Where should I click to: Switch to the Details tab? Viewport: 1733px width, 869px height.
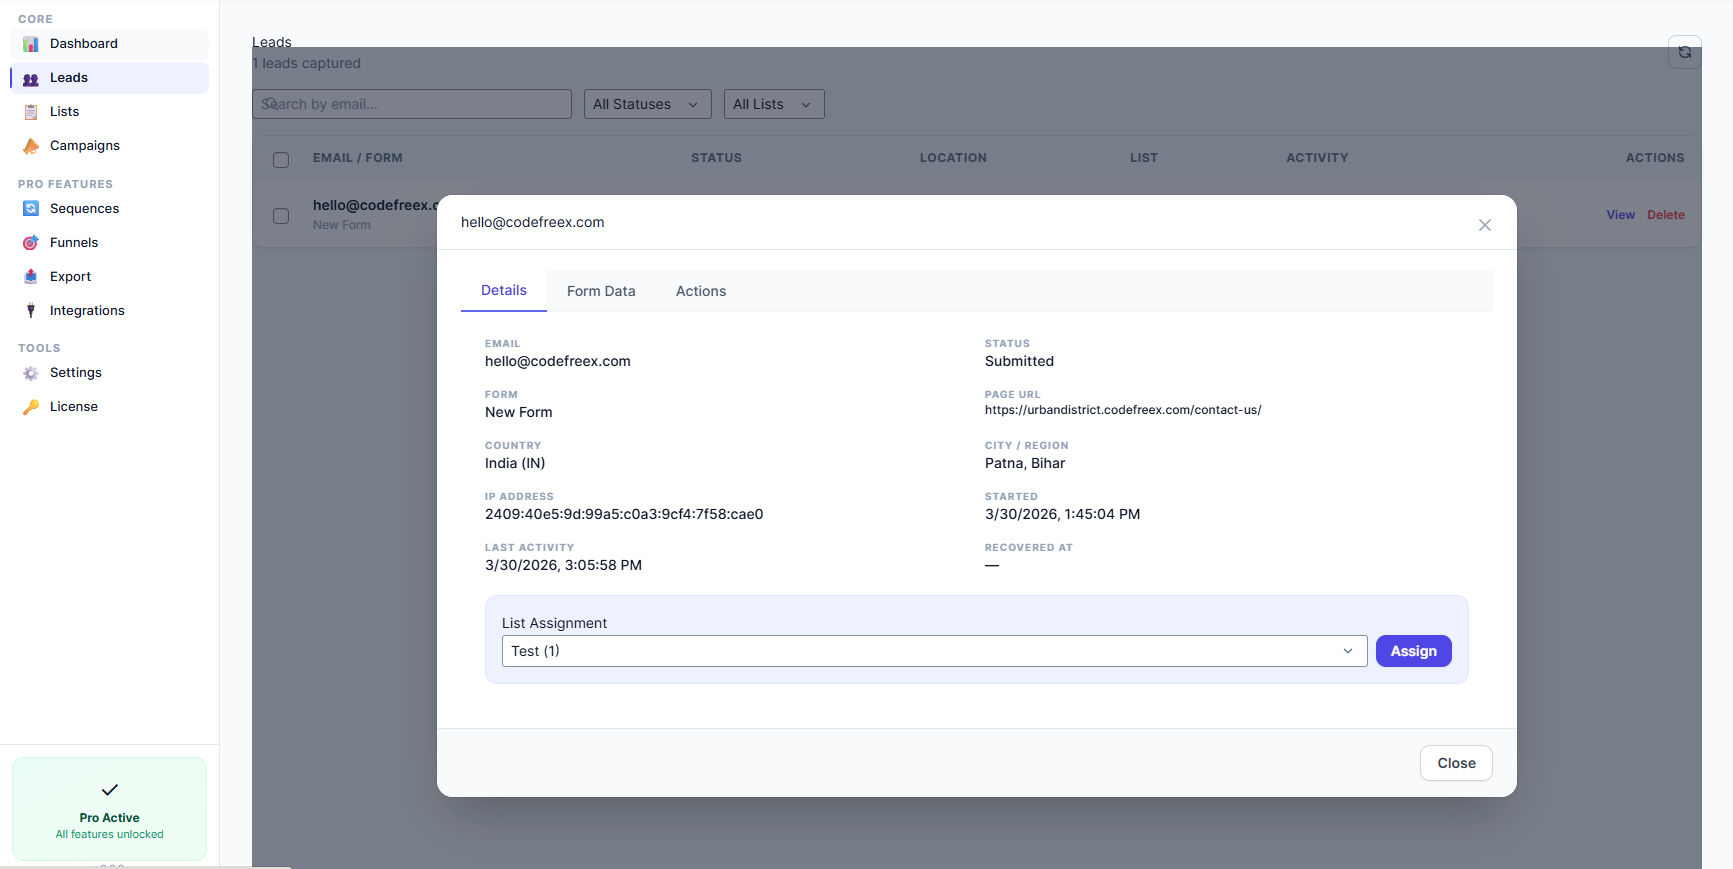pos(504,290)
